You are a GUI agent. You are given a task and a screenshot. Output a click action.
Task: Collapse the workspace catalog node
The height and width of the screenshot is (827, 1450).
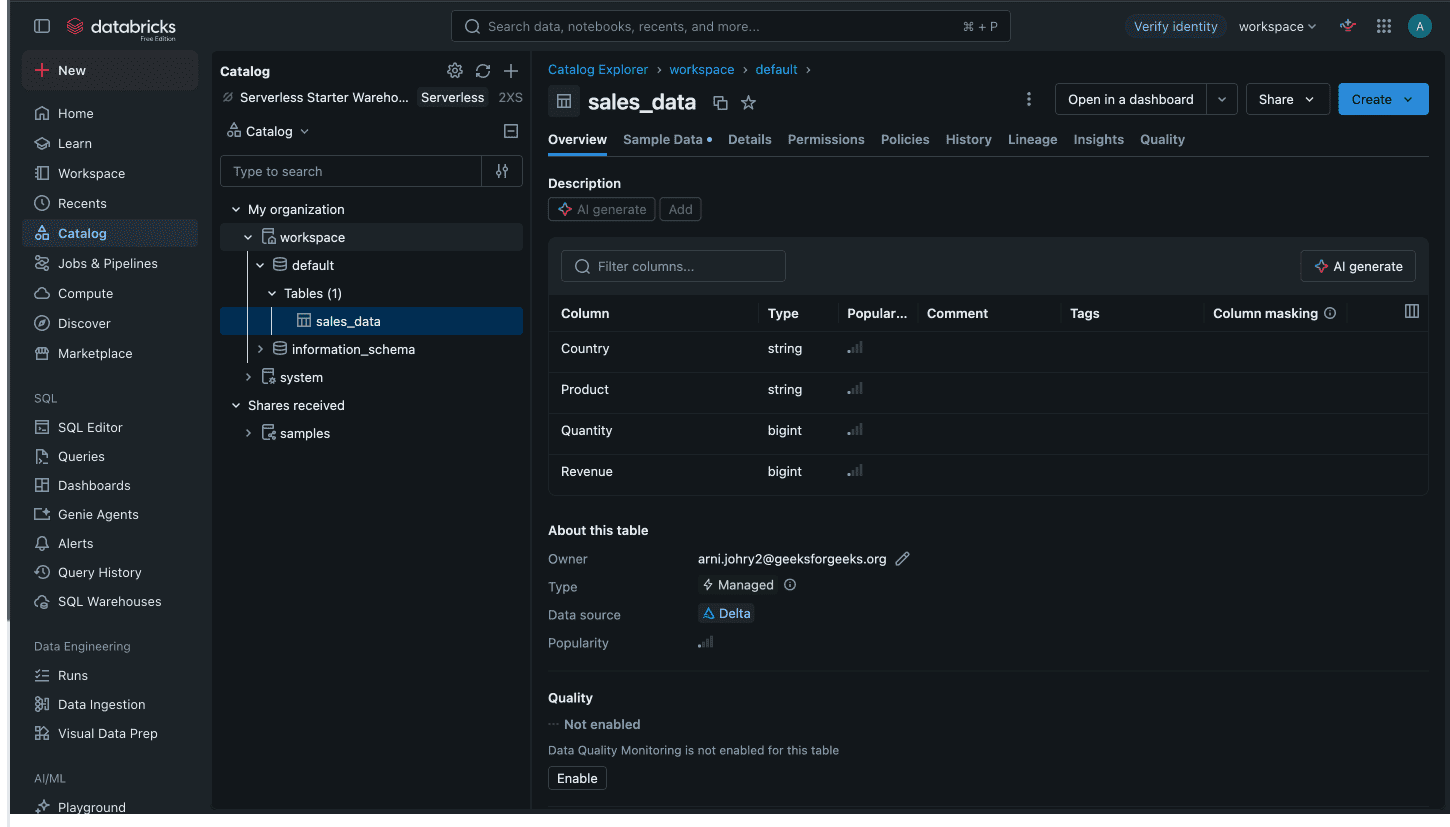coord(248,237)
